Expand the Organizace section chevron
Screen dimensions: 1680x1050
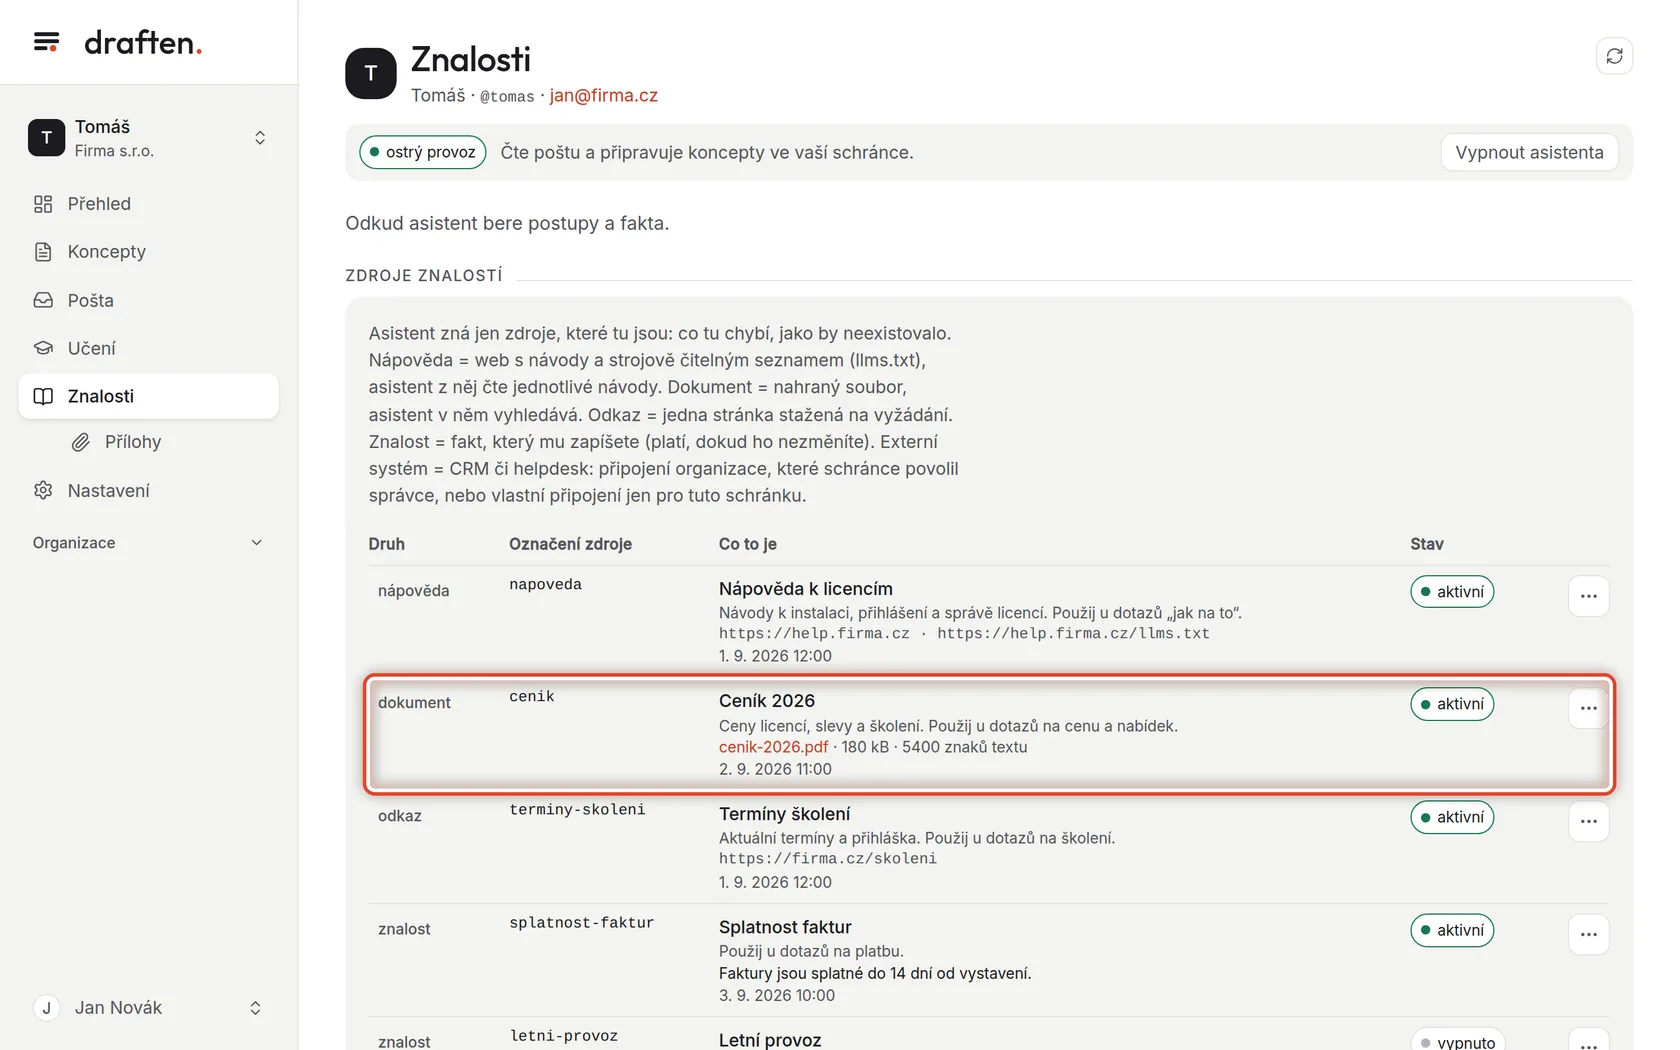tap(256, 543)
